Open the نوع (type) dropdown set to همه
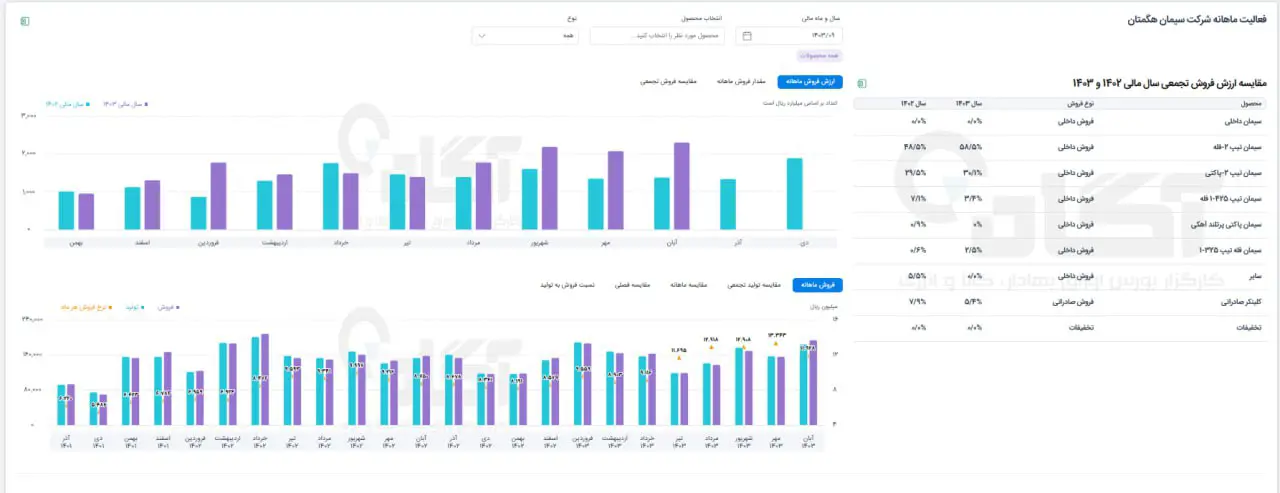Screen dimensions: 1280x493 pos(525,36)
